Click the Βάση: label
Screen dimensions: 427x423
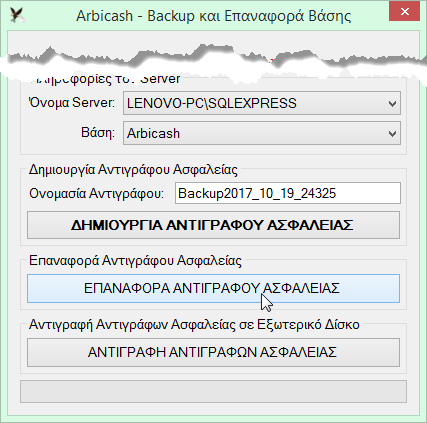click(x=98, y=133)
